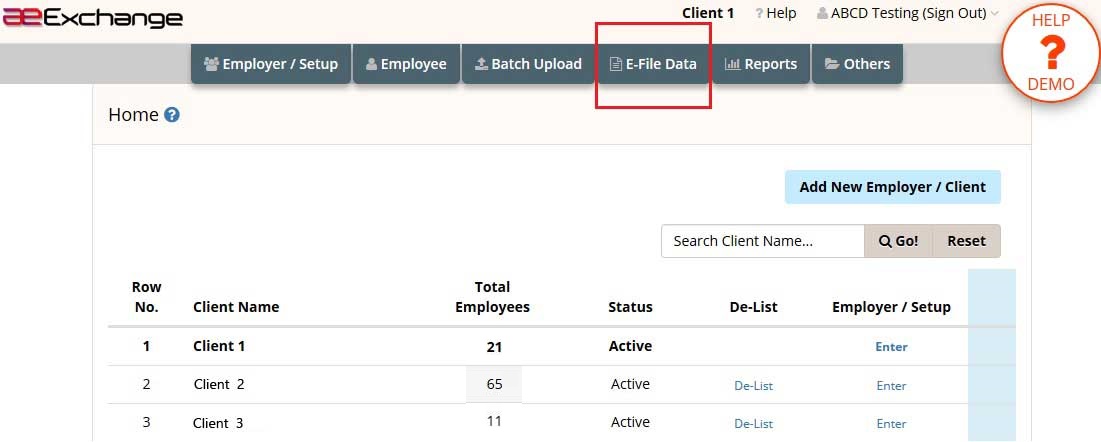Focus the Search Client Name field
Viewport: 1101px width, 442px height.
pos(763,241)
